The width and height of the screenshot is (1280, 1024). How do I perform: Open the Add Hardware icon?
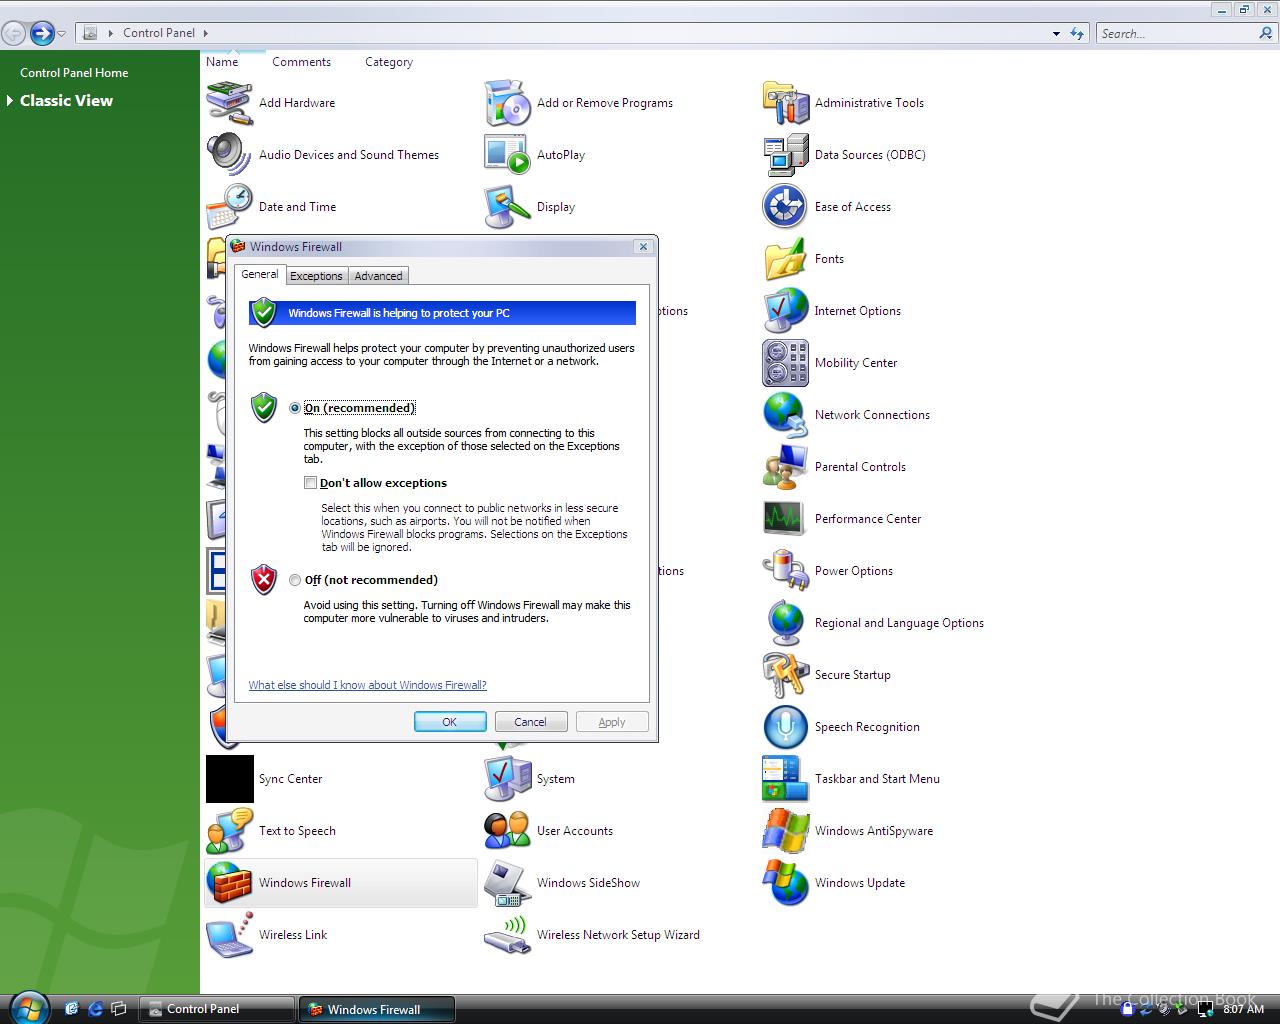tap(229, 102)
